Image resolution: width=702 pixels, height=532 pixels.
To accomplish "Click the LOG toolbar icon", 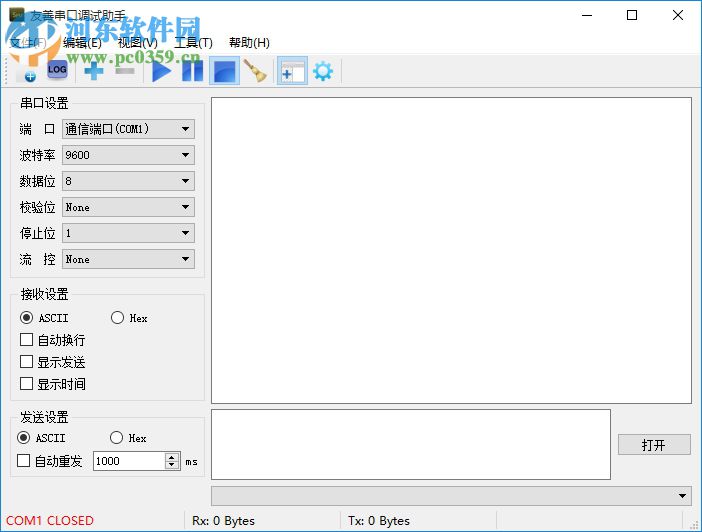I will [x=57, y=70].
